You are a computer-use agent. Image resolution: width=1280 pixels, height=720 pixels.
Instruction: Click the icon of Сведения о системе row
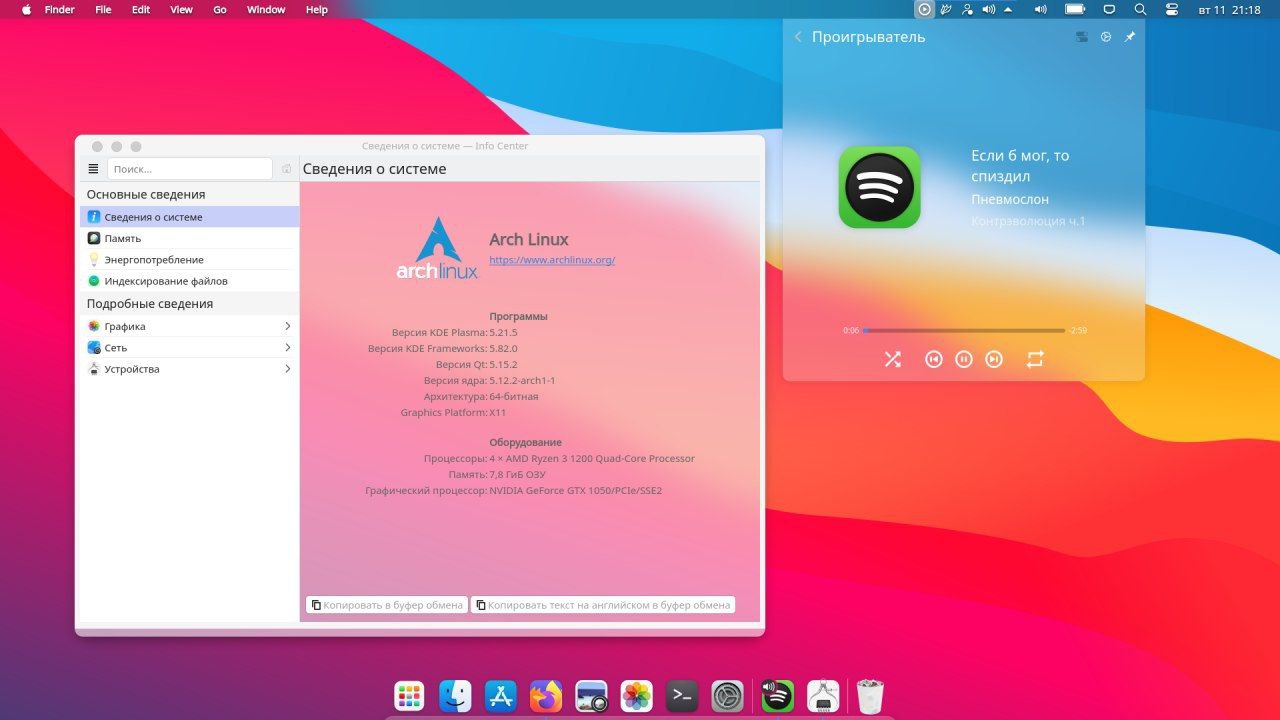[x=94, y=217]
